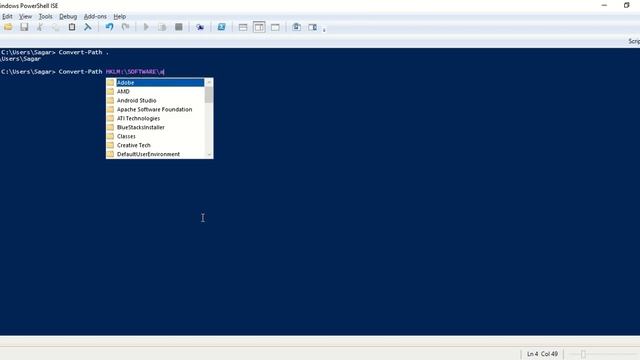Click the HKLM:\SOFTWARE\a path text in console
Screen dimensions: 640x360
[x=135, y=72]
